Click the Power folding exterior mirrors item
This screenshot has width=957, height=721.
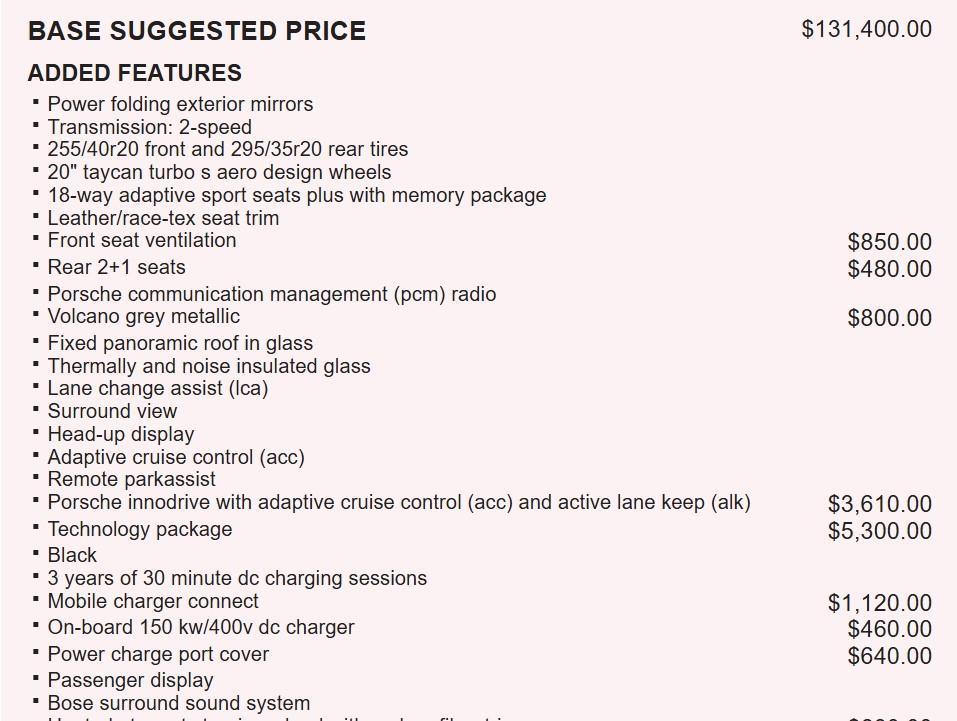point(180,104)
